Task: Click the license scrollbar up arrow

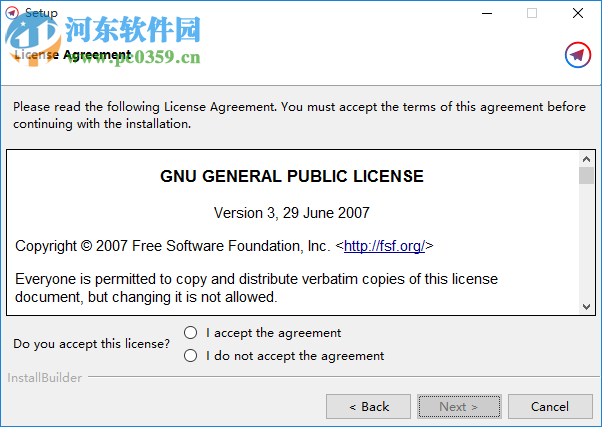Action: [x=586, y=159]
